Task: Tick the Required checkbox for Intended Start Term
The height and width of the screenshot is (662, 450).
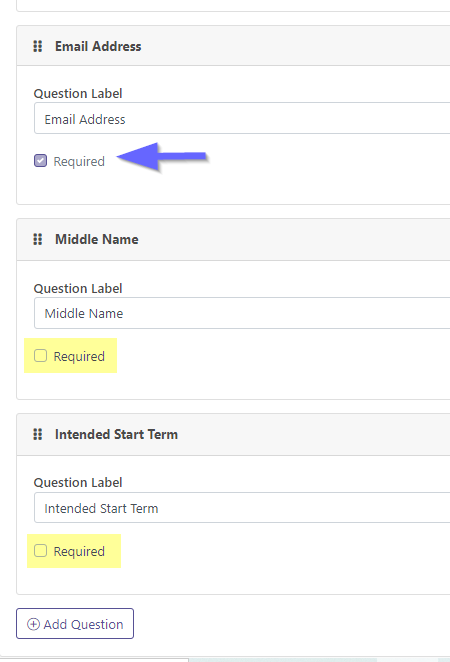Action: pyautogui.click(x=41, y=551)
